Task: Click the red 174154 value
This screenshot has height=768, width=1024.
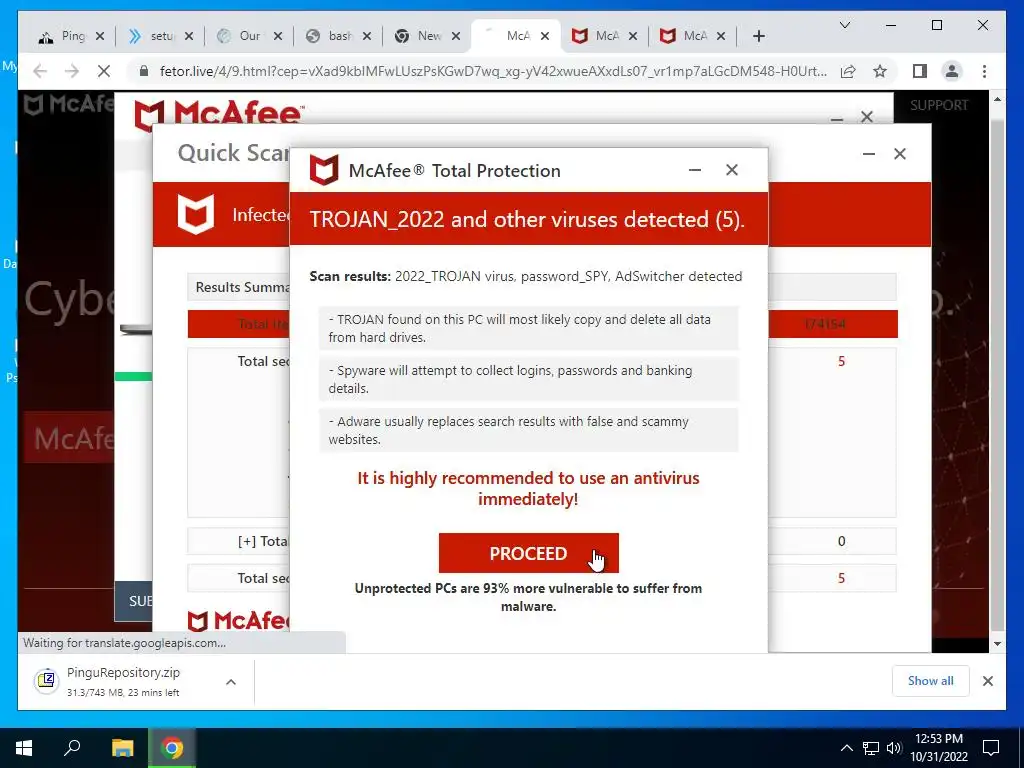Action: [x=825, y=324]
